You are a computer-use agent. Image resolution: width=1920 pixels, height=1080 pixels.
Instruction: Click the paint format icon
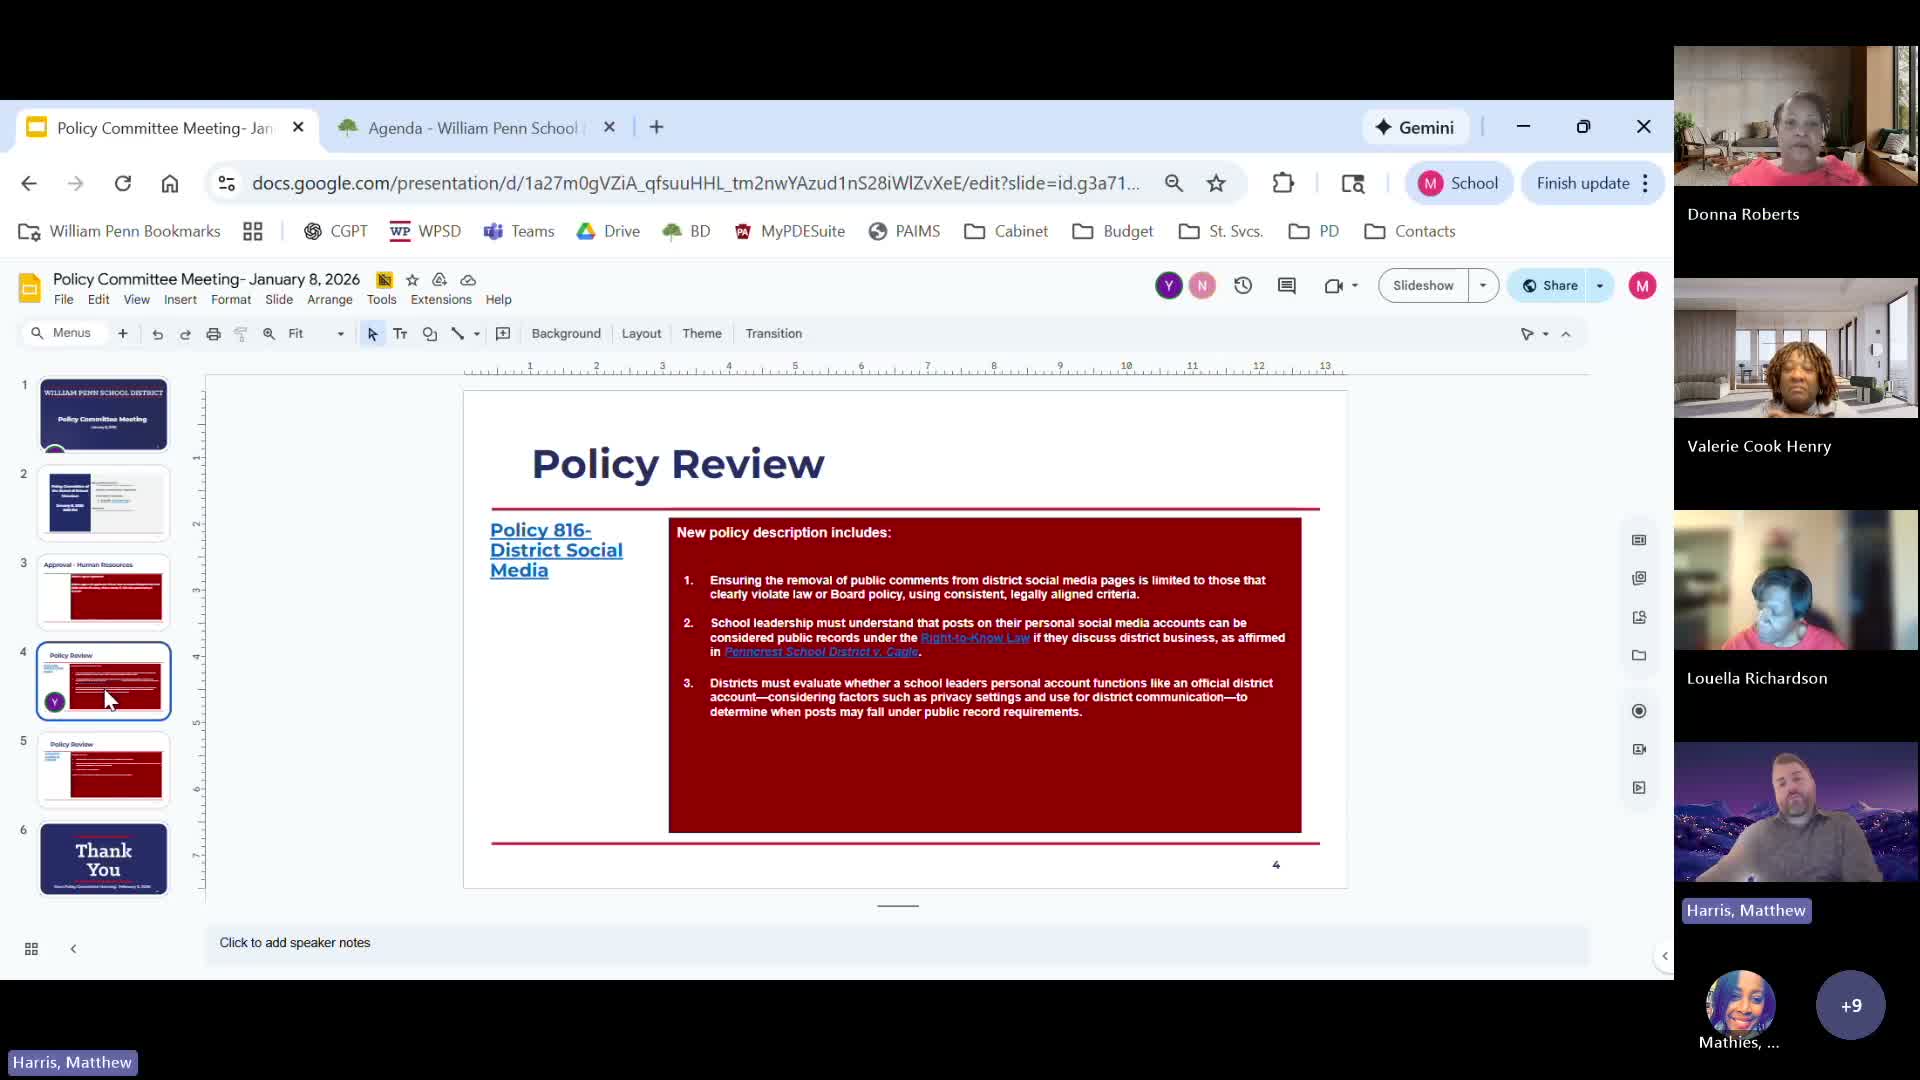point(241,334)
